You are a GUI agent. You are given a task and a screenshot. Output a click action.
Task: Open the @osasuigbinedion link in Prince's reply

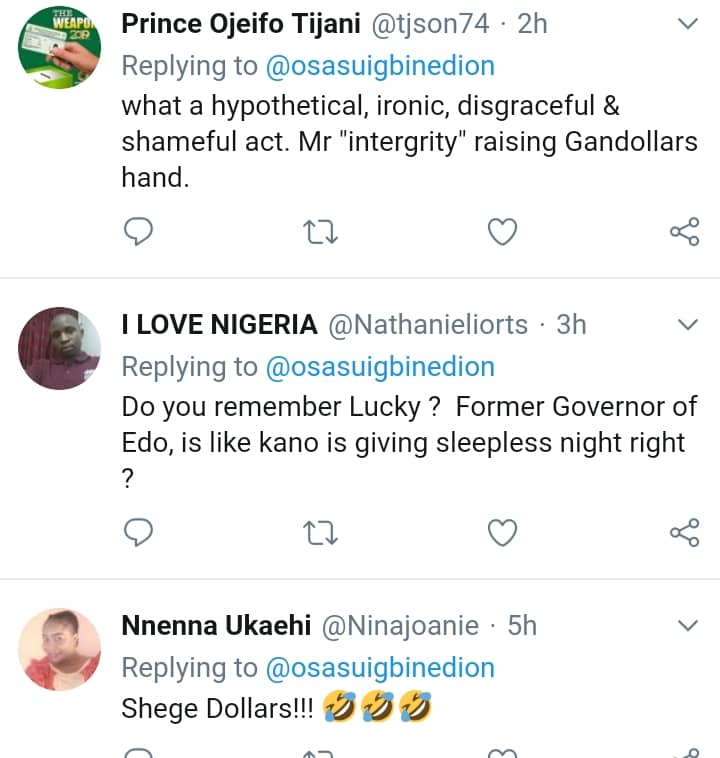click(379, 66)
